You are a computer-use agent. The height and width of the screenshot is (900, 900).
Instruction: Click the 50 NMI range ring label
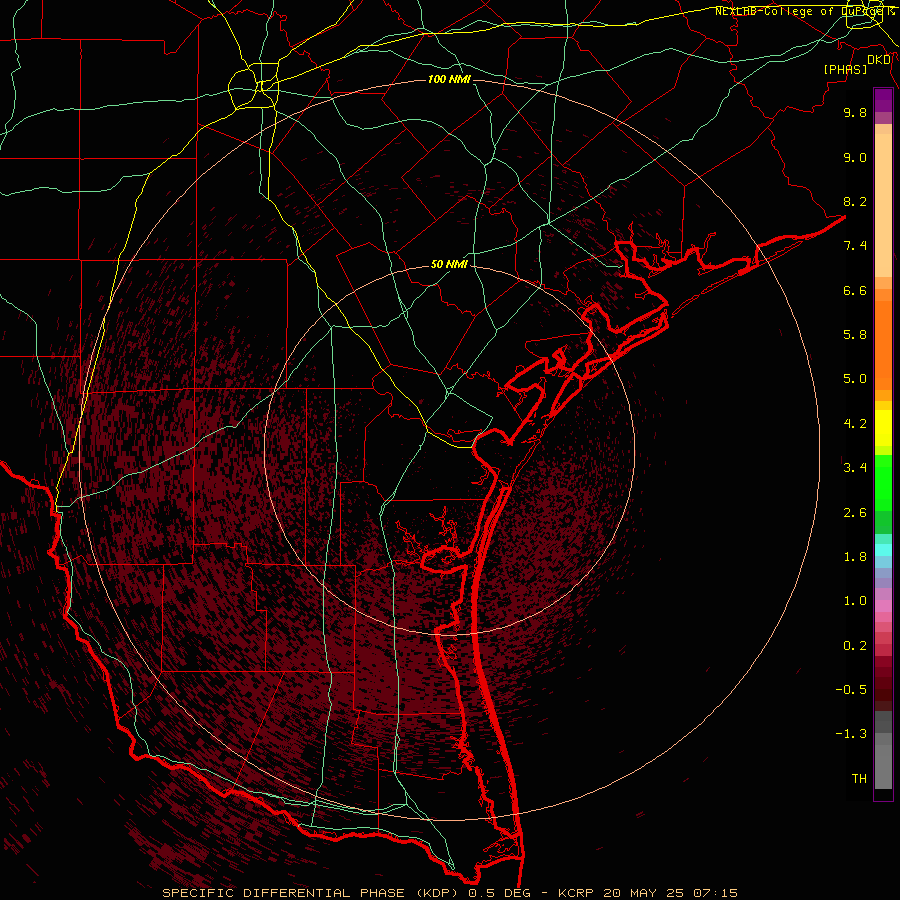pos(449,264)
